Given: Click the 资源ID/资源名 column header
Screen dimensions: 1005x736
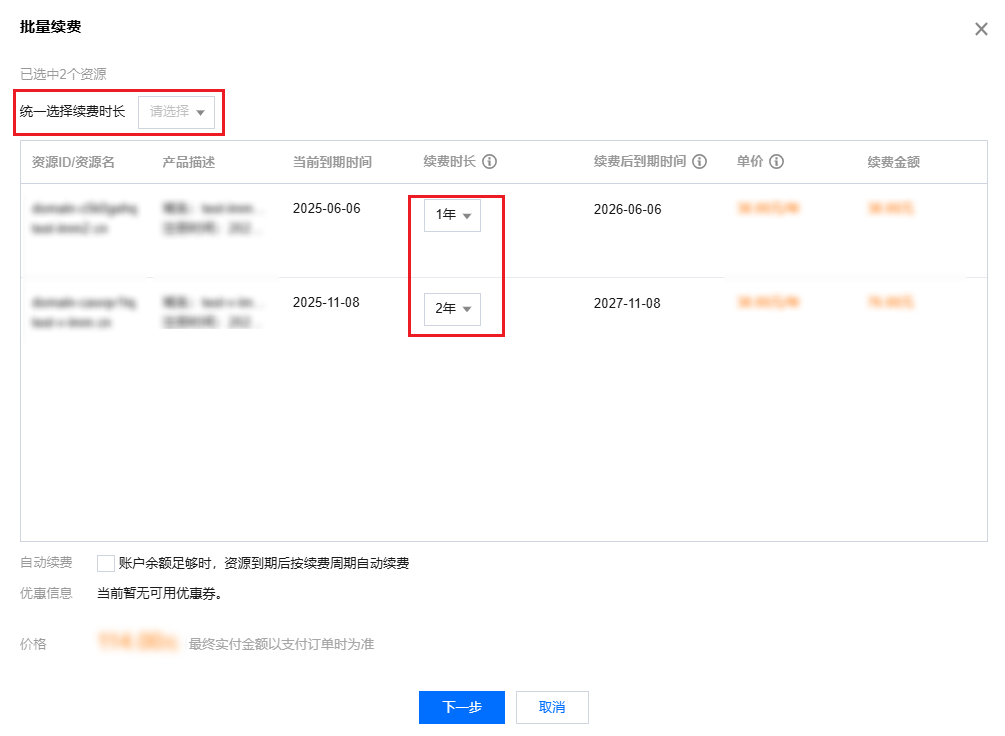Looking at the screenshot, I should point(73,162).
